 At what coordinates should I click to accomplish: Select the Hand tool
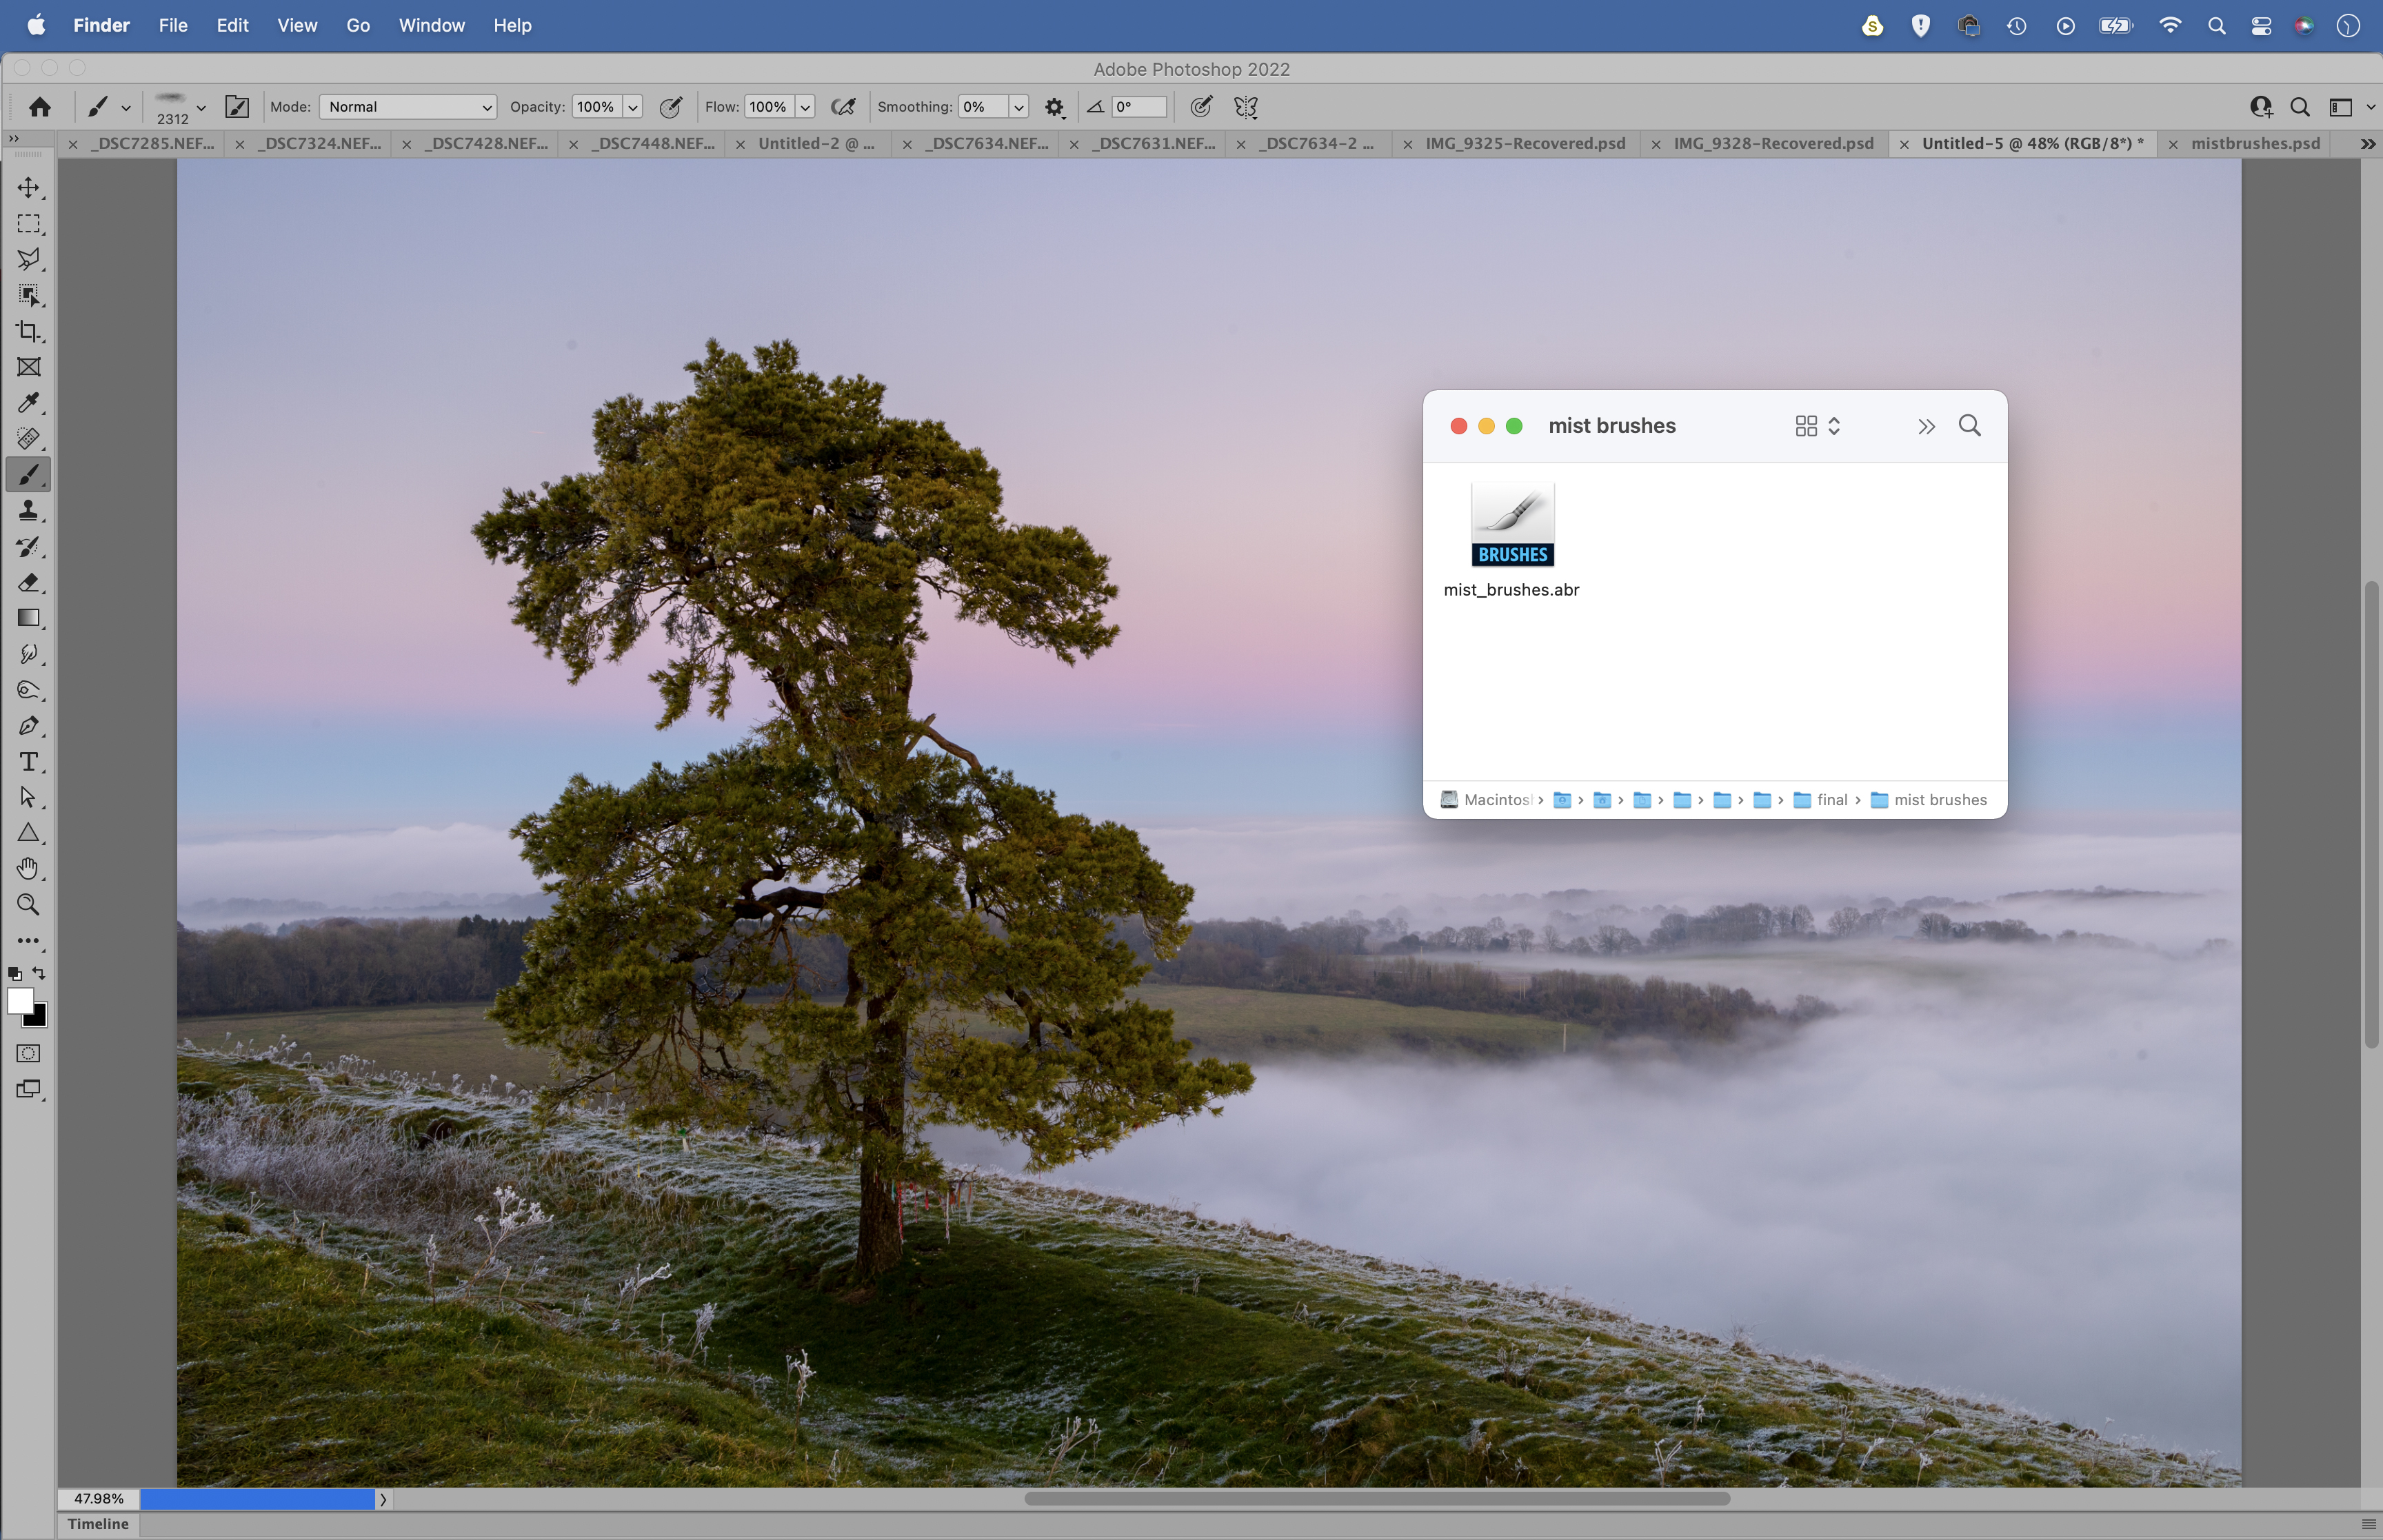28,869
